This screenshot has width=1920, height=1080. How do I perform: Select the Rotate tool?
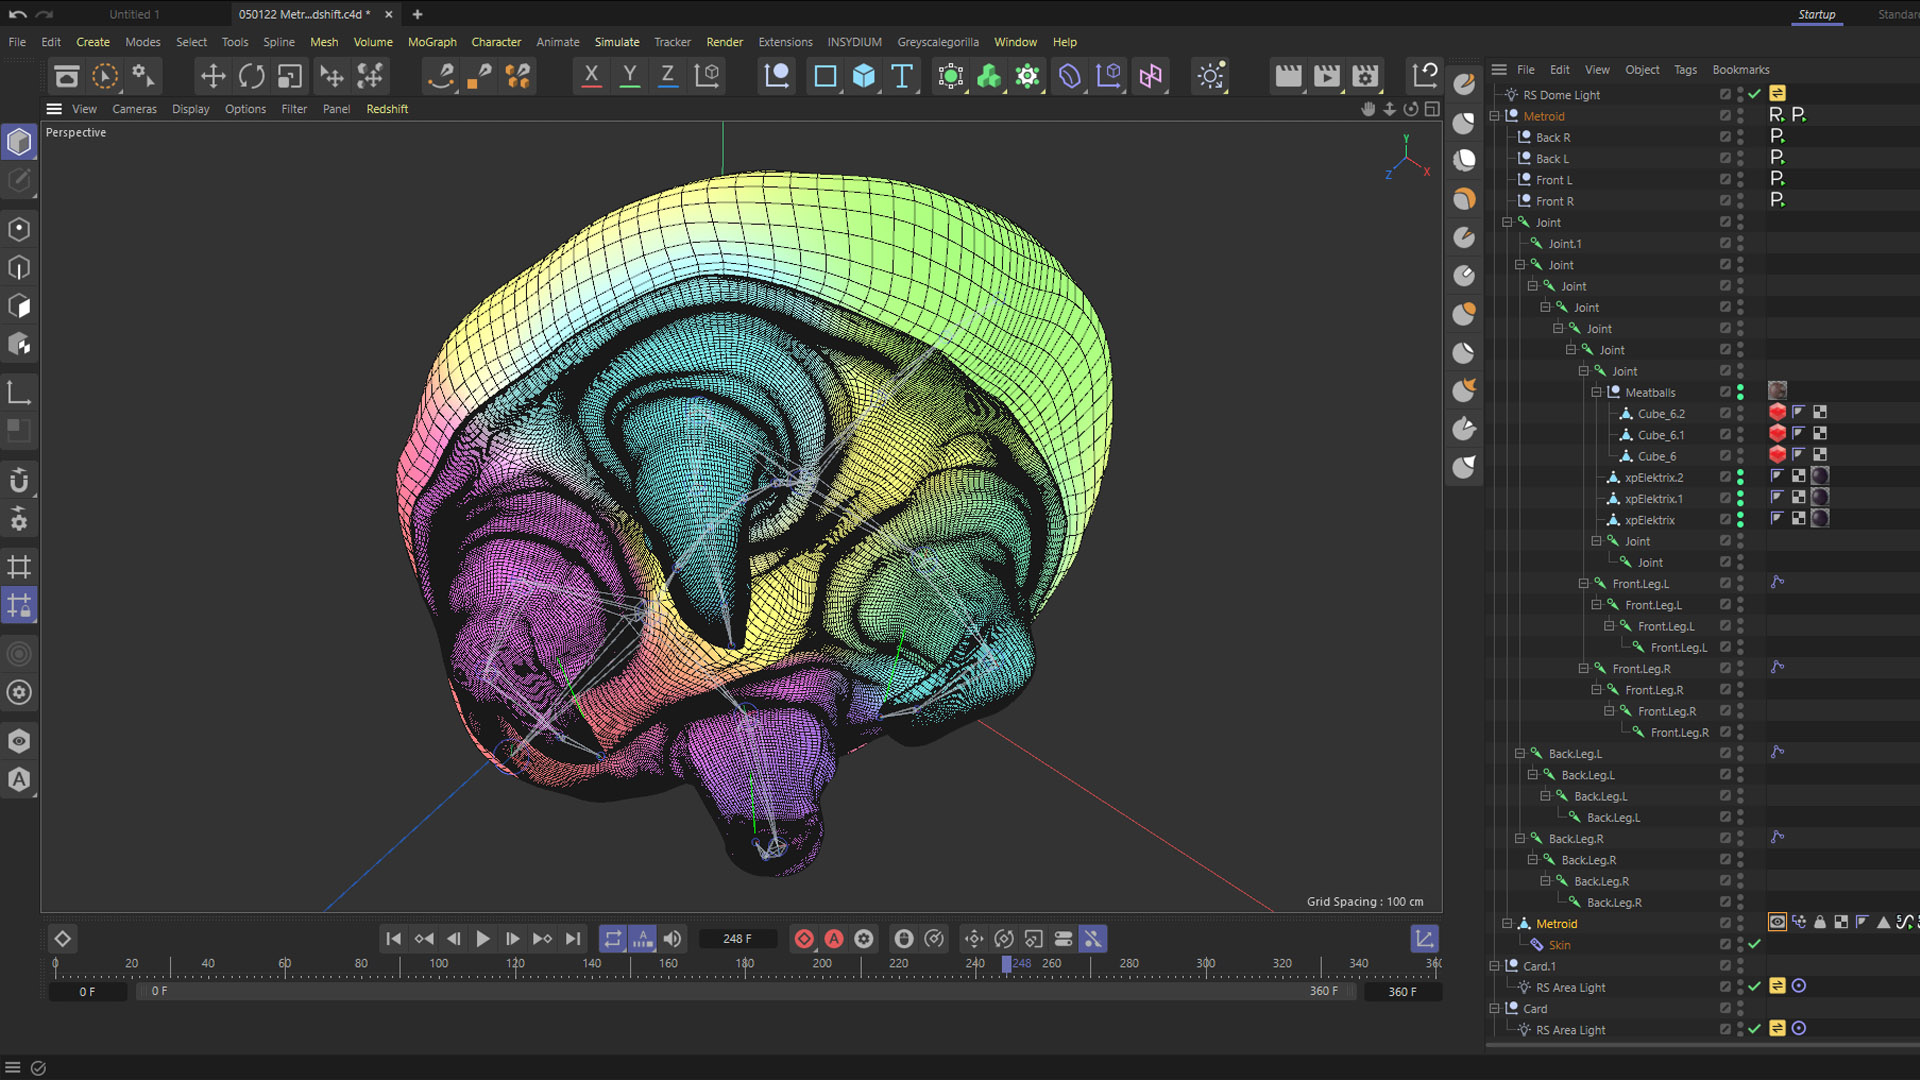251,76
